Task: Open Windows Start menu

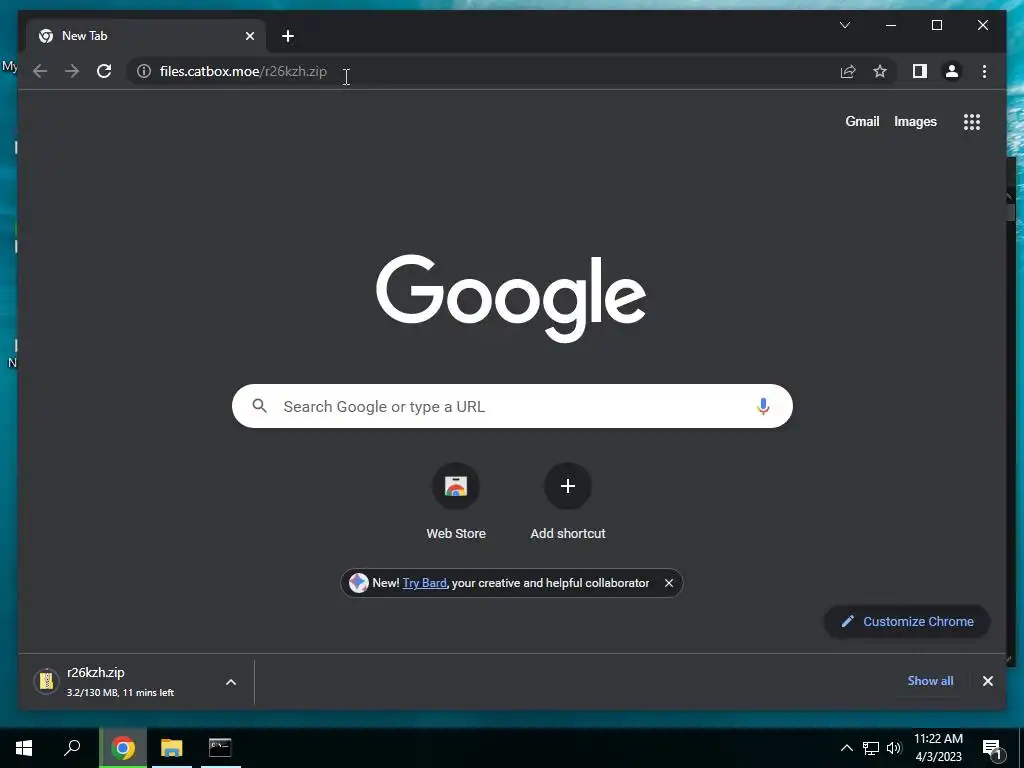Action: [24, 748]
